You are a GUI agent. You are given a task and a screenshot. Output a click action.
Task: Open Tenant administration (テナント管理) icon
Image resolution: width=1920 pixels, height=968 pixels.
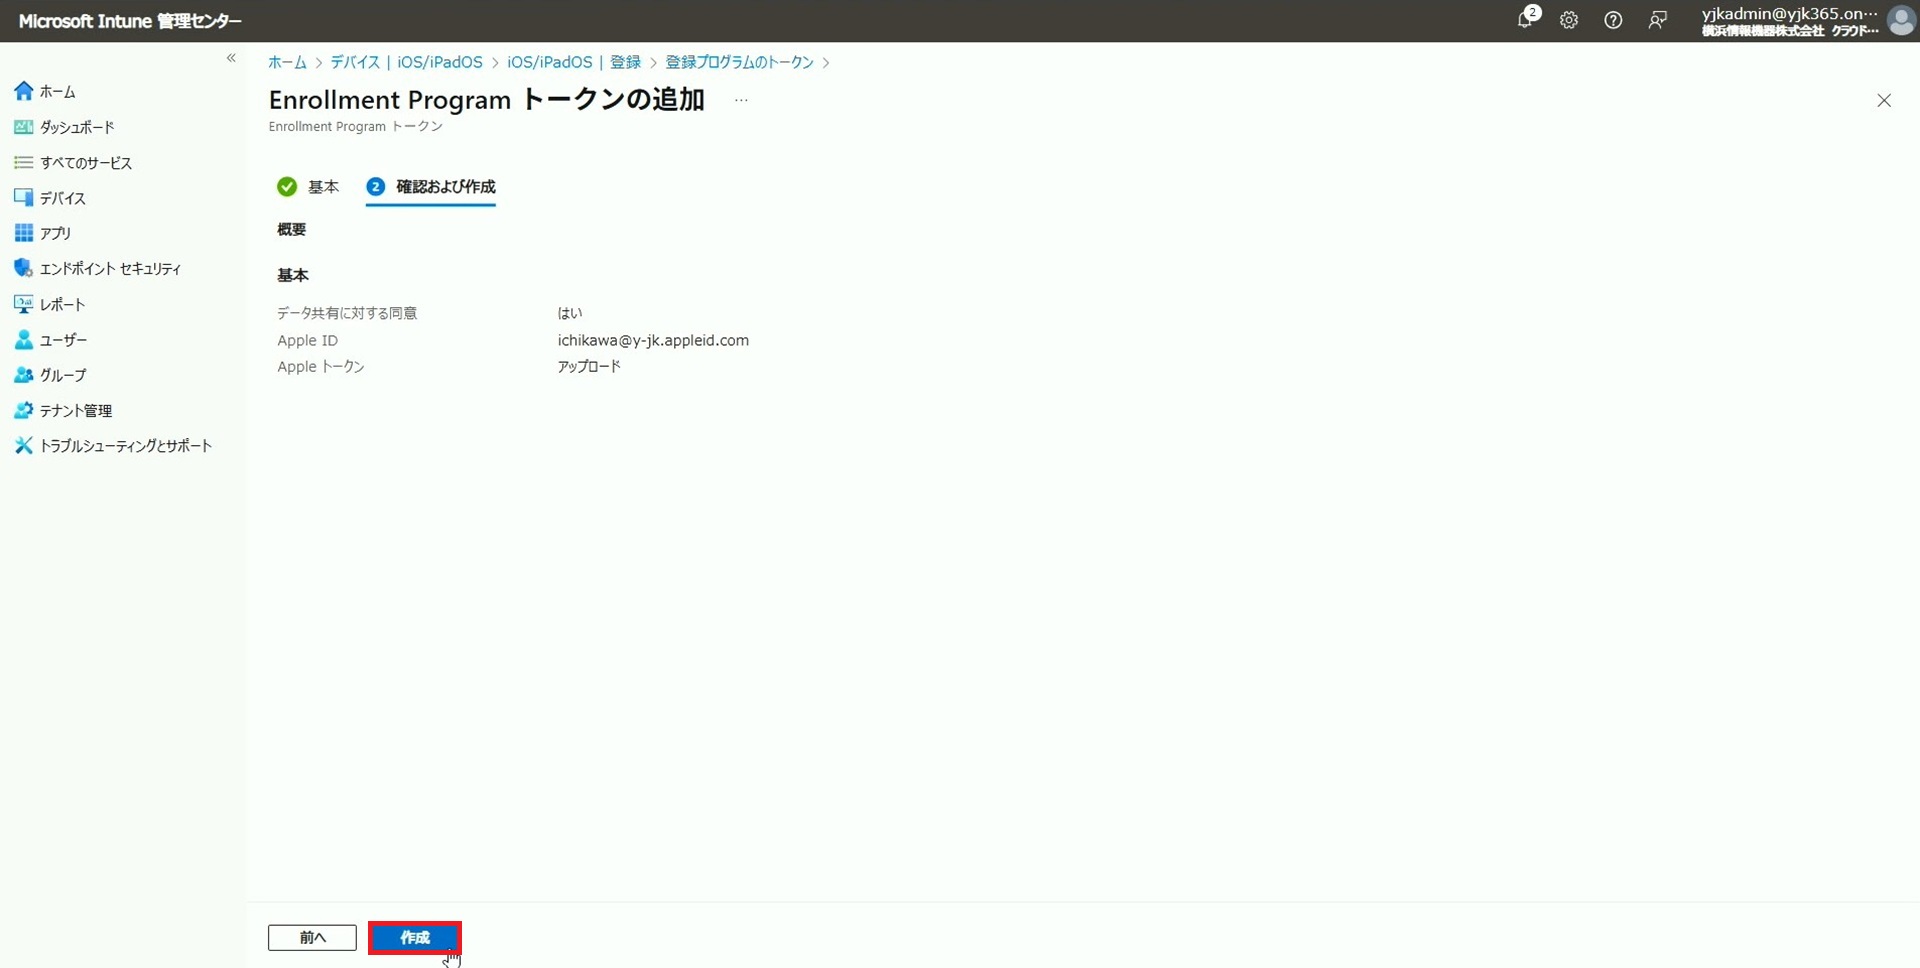24,410
